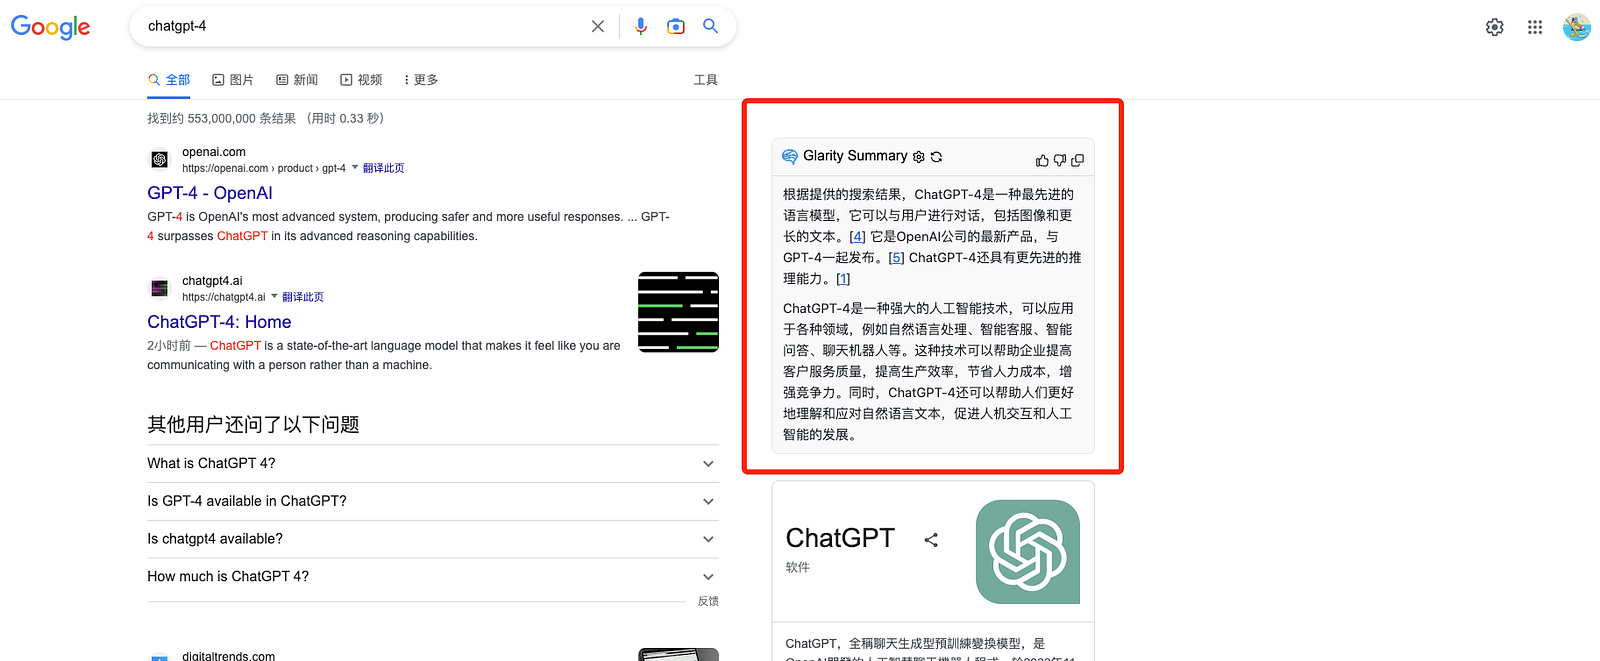
Task: Open the Google apps grid
Action: (1535, 27)
